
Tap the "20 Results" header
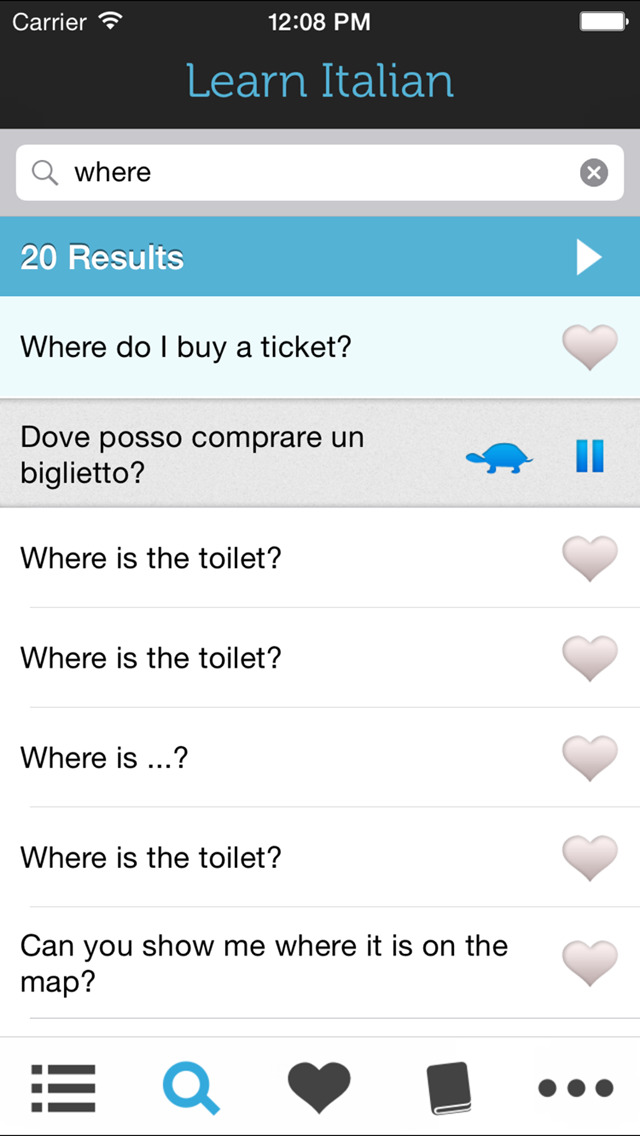click(103, 258)
